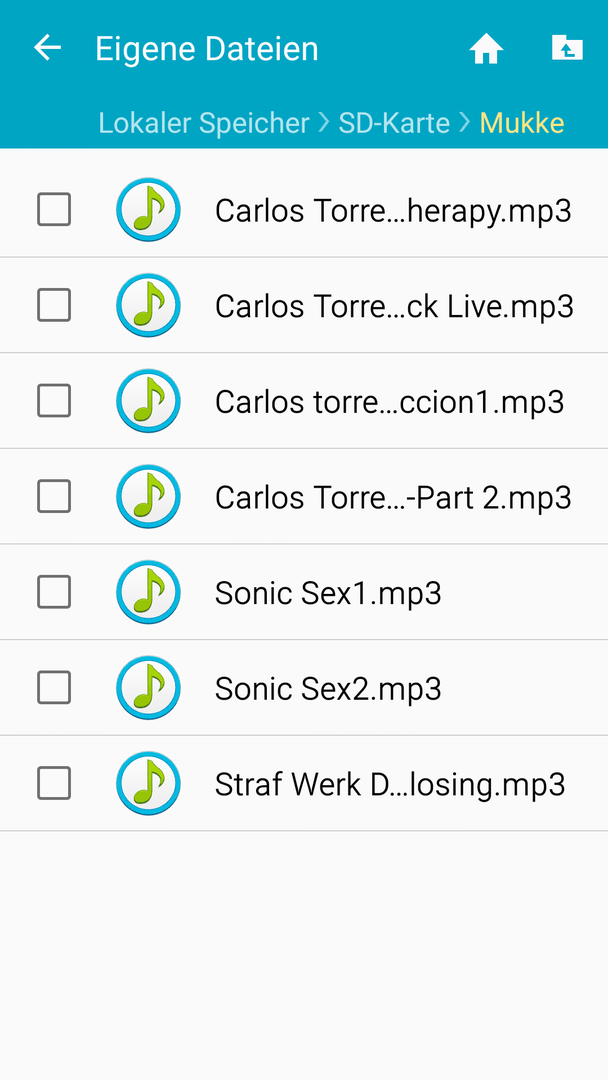
Task: Tap music icon of Sonic Sex2.mp3
Action: [148, 687]
